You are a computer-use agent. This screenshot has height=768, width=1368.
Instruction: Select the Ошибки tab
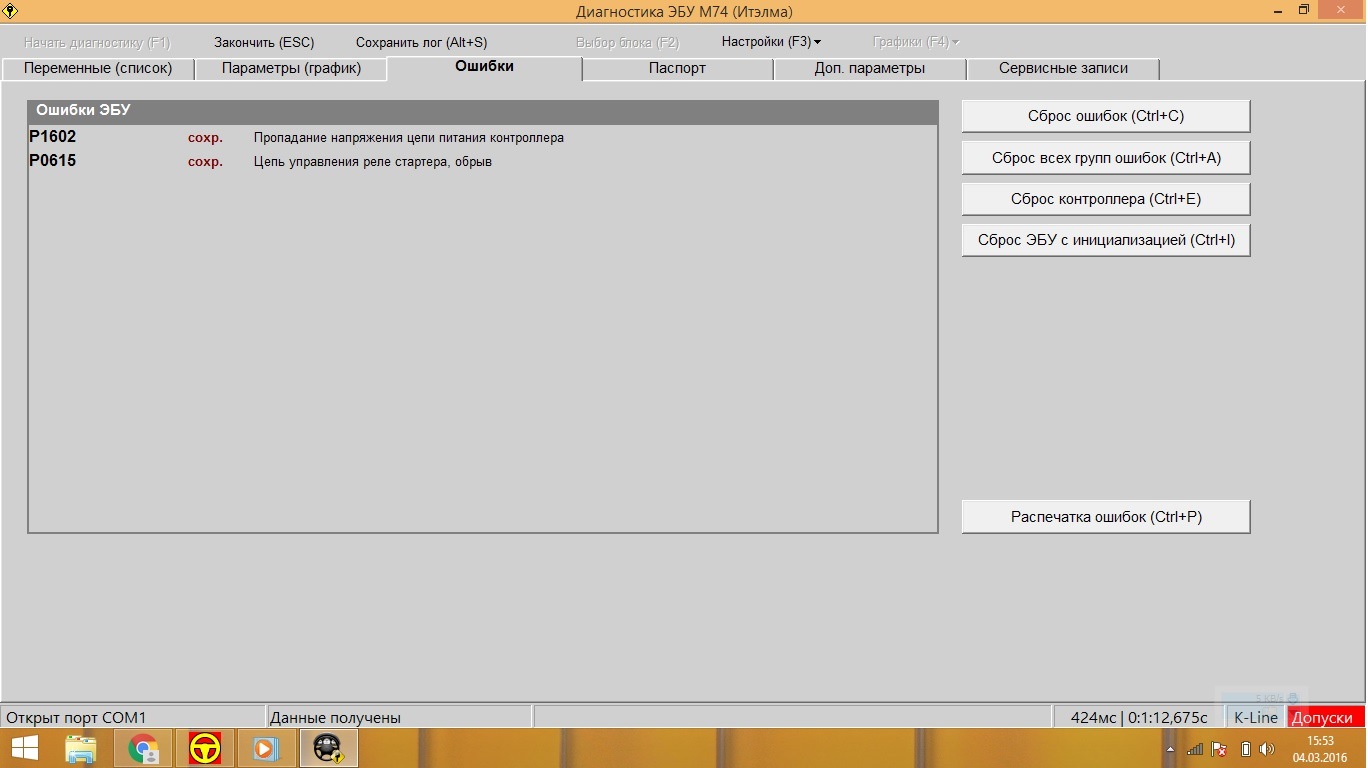click(x=484, y=67)
